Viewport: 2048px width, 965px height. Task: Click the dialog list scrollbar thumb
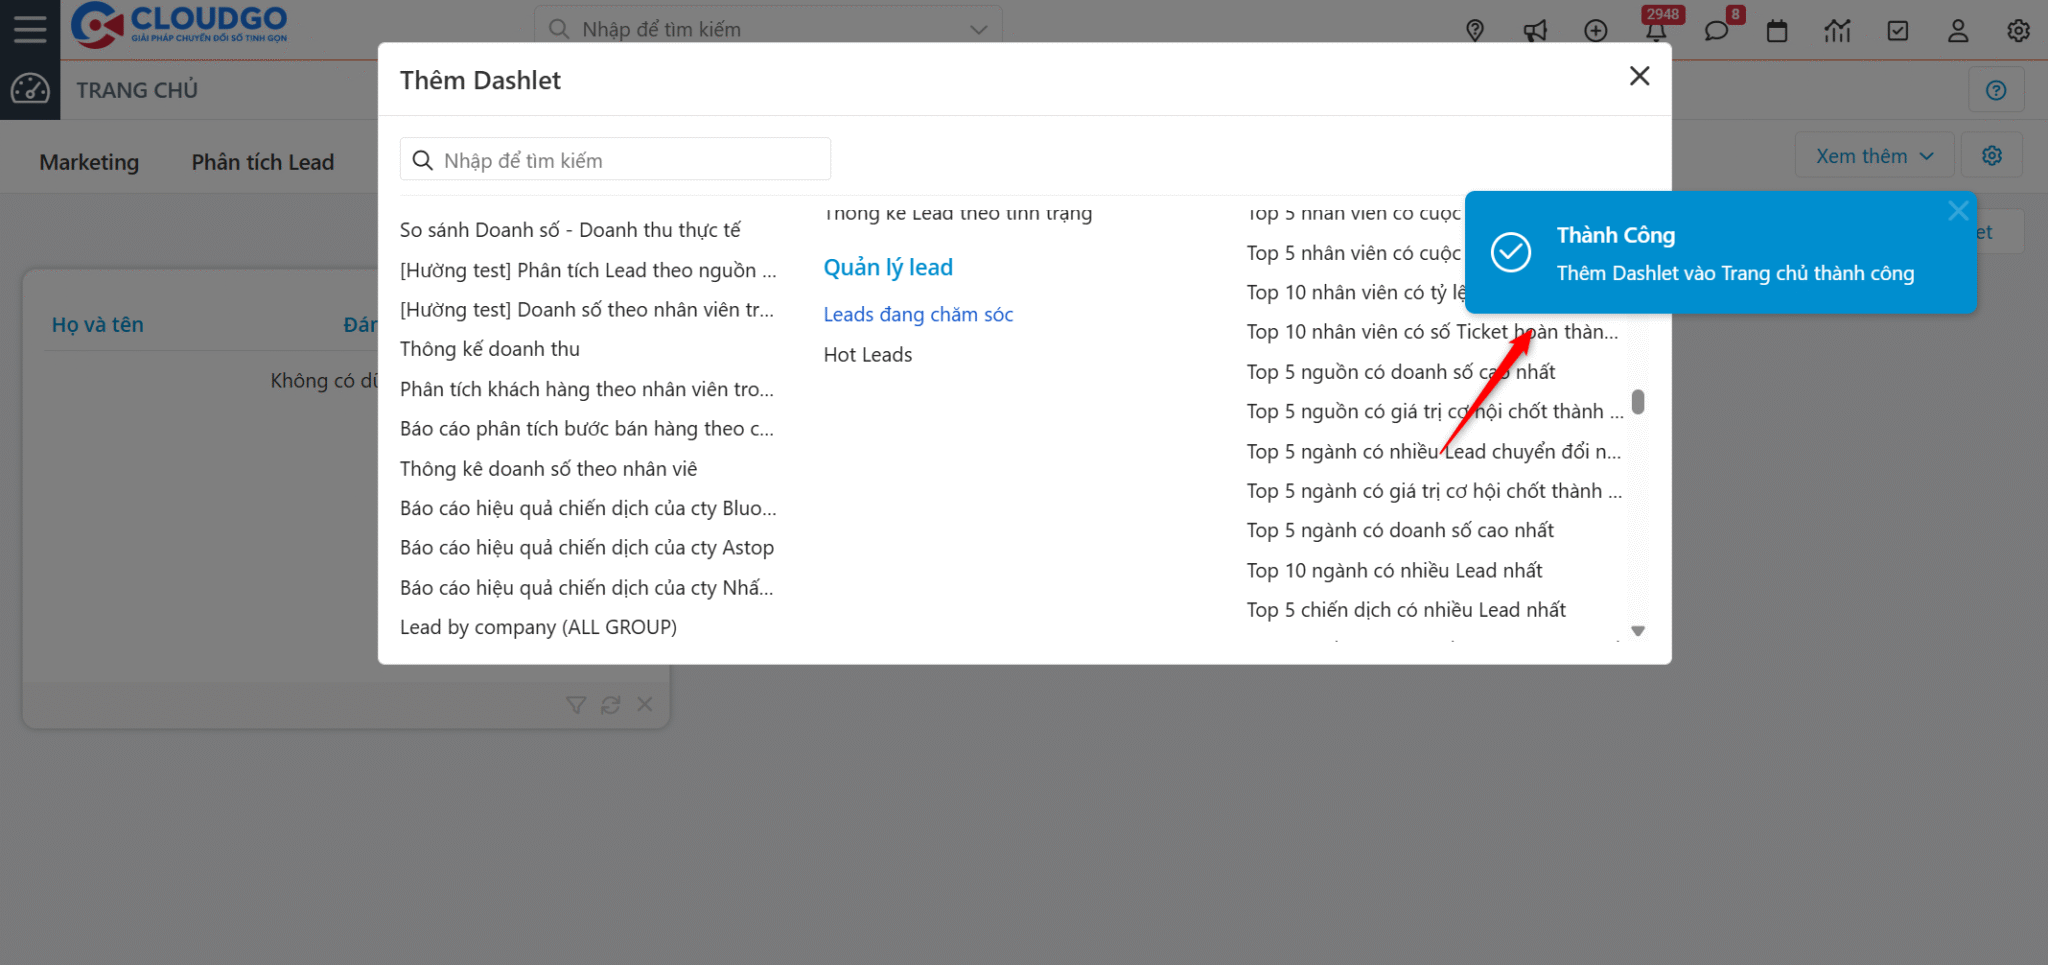click(x=1638, y=402)
